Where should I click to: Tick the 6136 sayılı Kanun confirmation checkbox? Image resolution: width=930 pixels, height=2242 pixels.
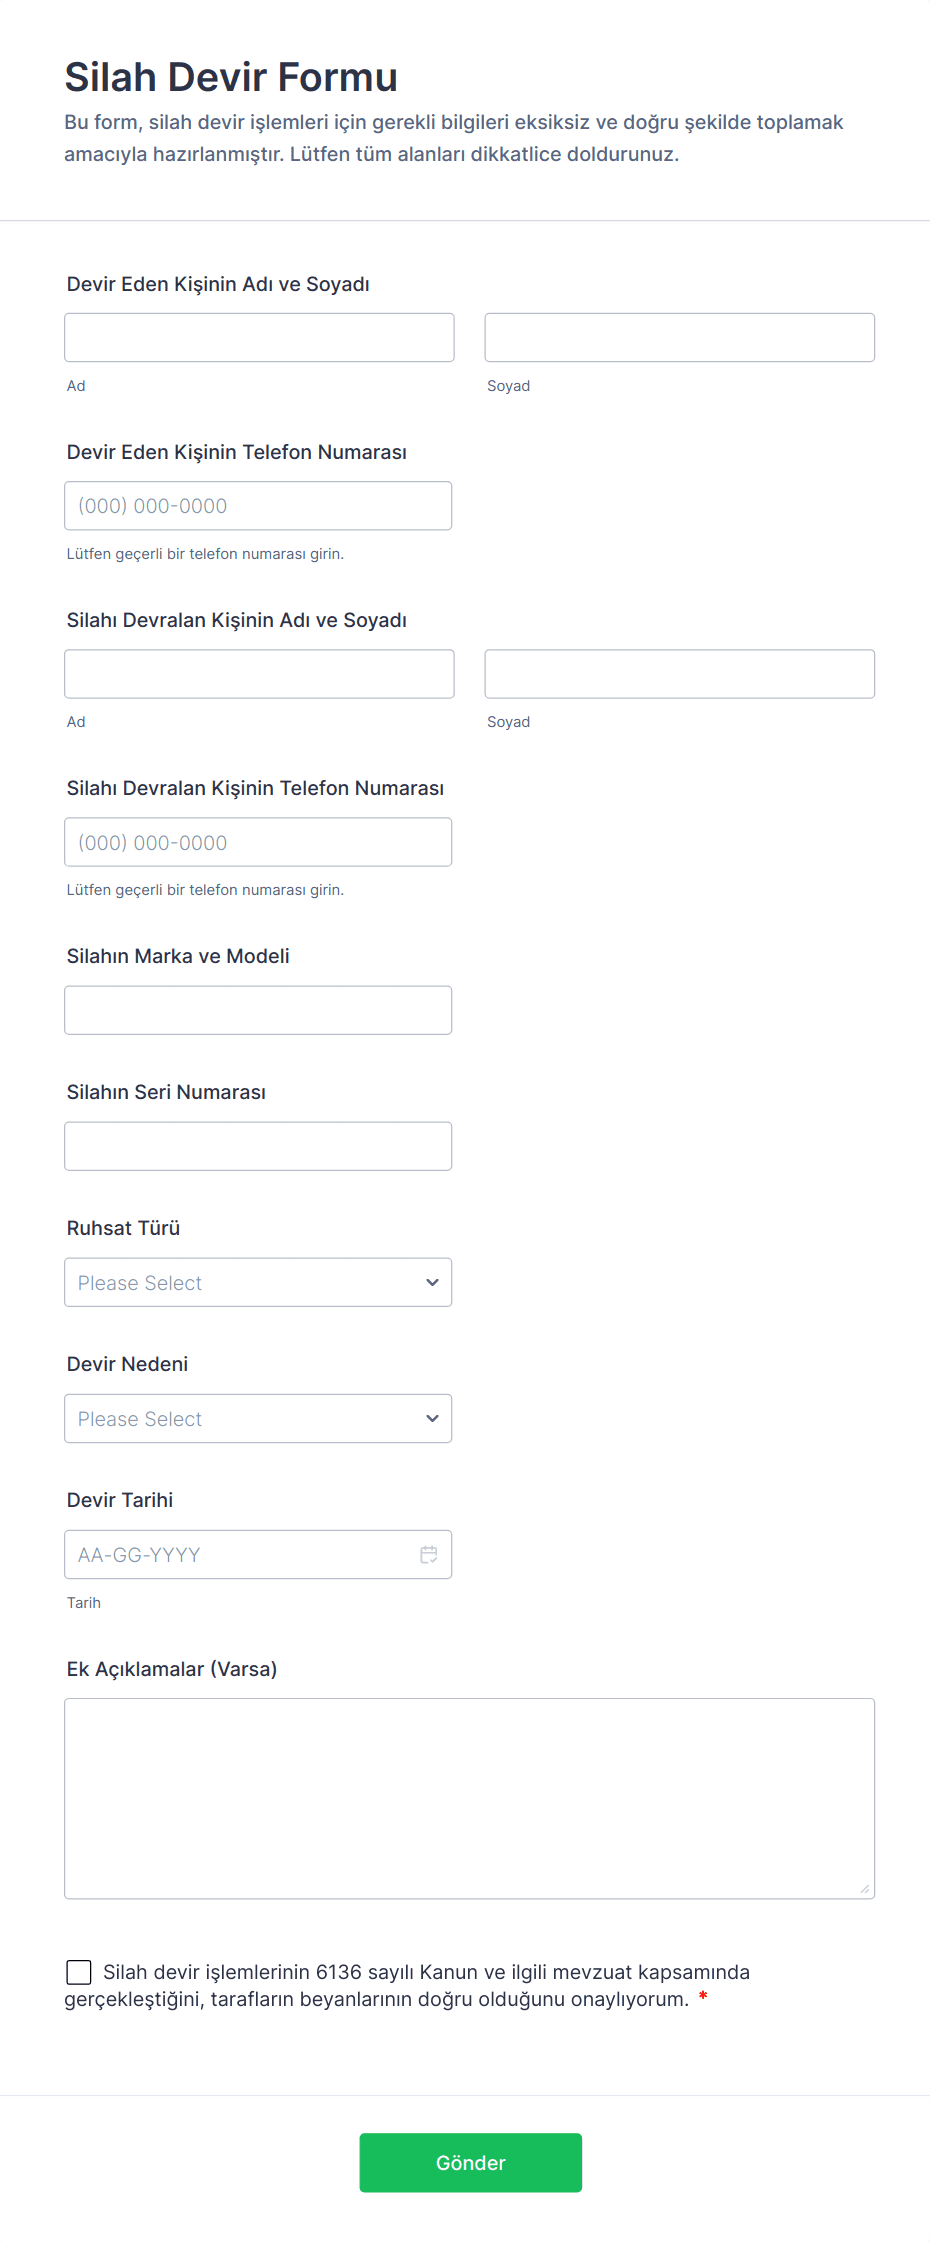point(79,1971)
